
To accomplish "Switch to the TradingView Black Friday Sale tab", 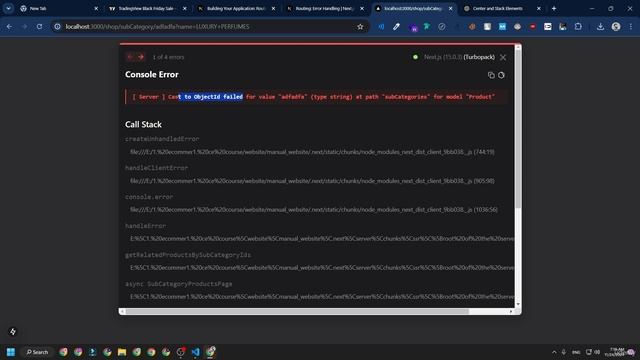I will point(146,8).
